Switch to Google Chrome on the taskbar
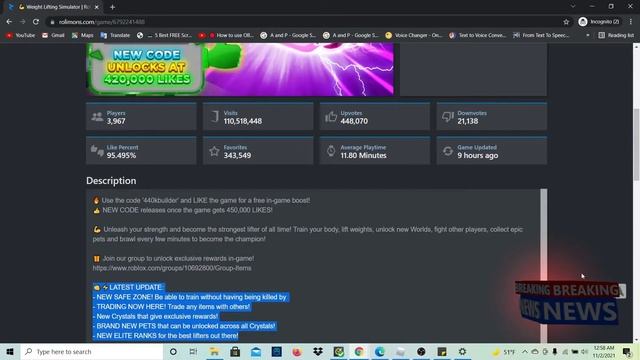Screen dimensions: 640x360 (359, 351)
